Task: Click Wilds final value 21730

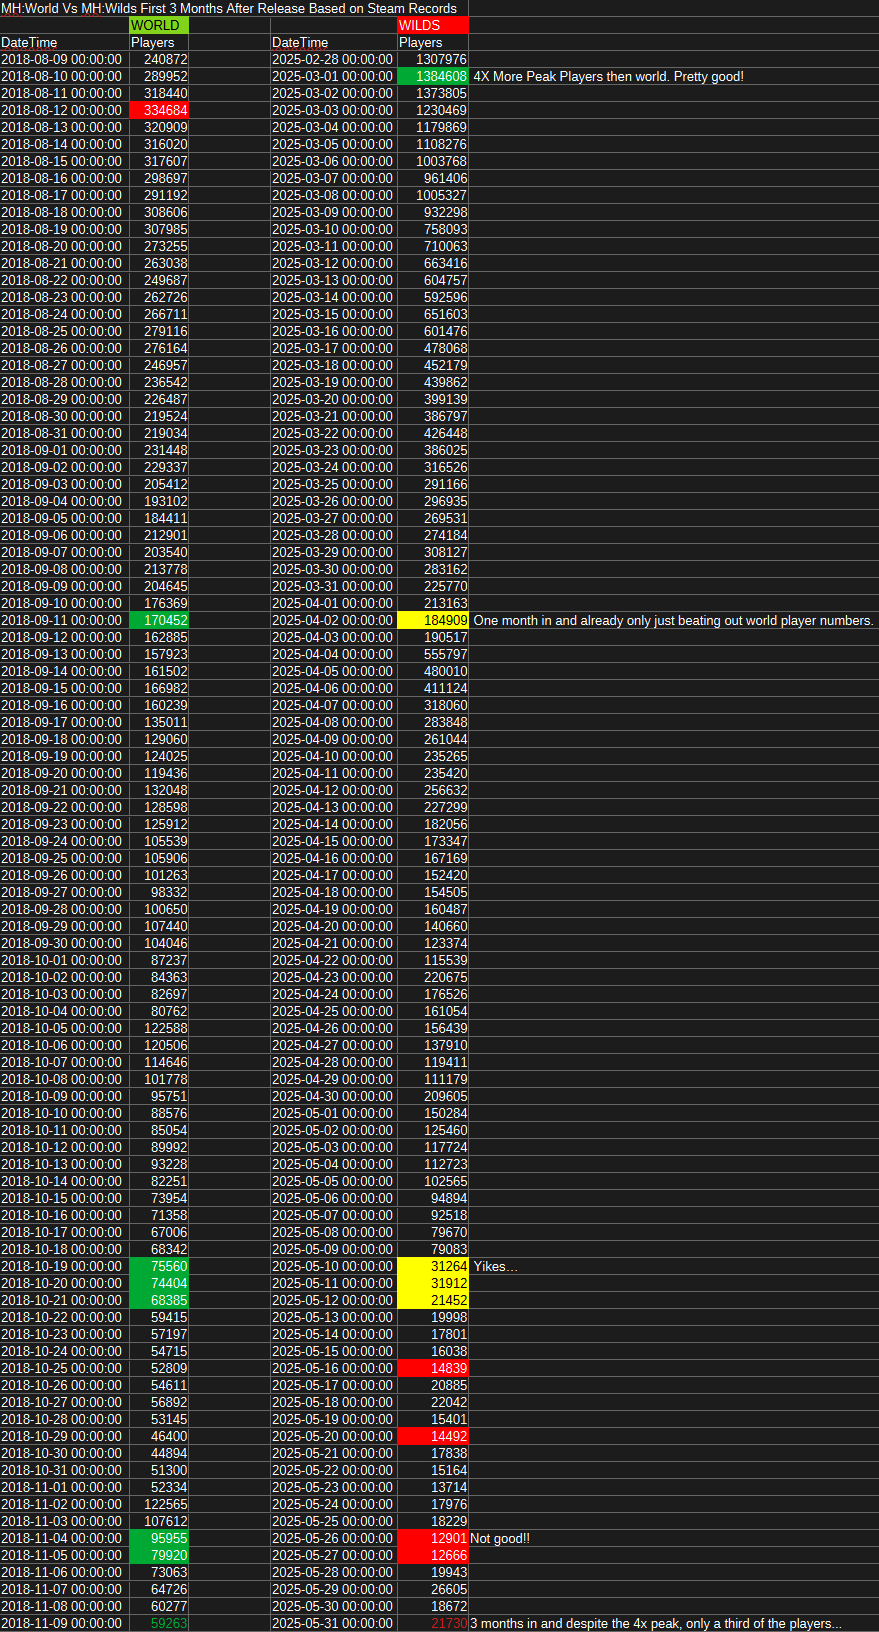Action: click(433, 1623)
